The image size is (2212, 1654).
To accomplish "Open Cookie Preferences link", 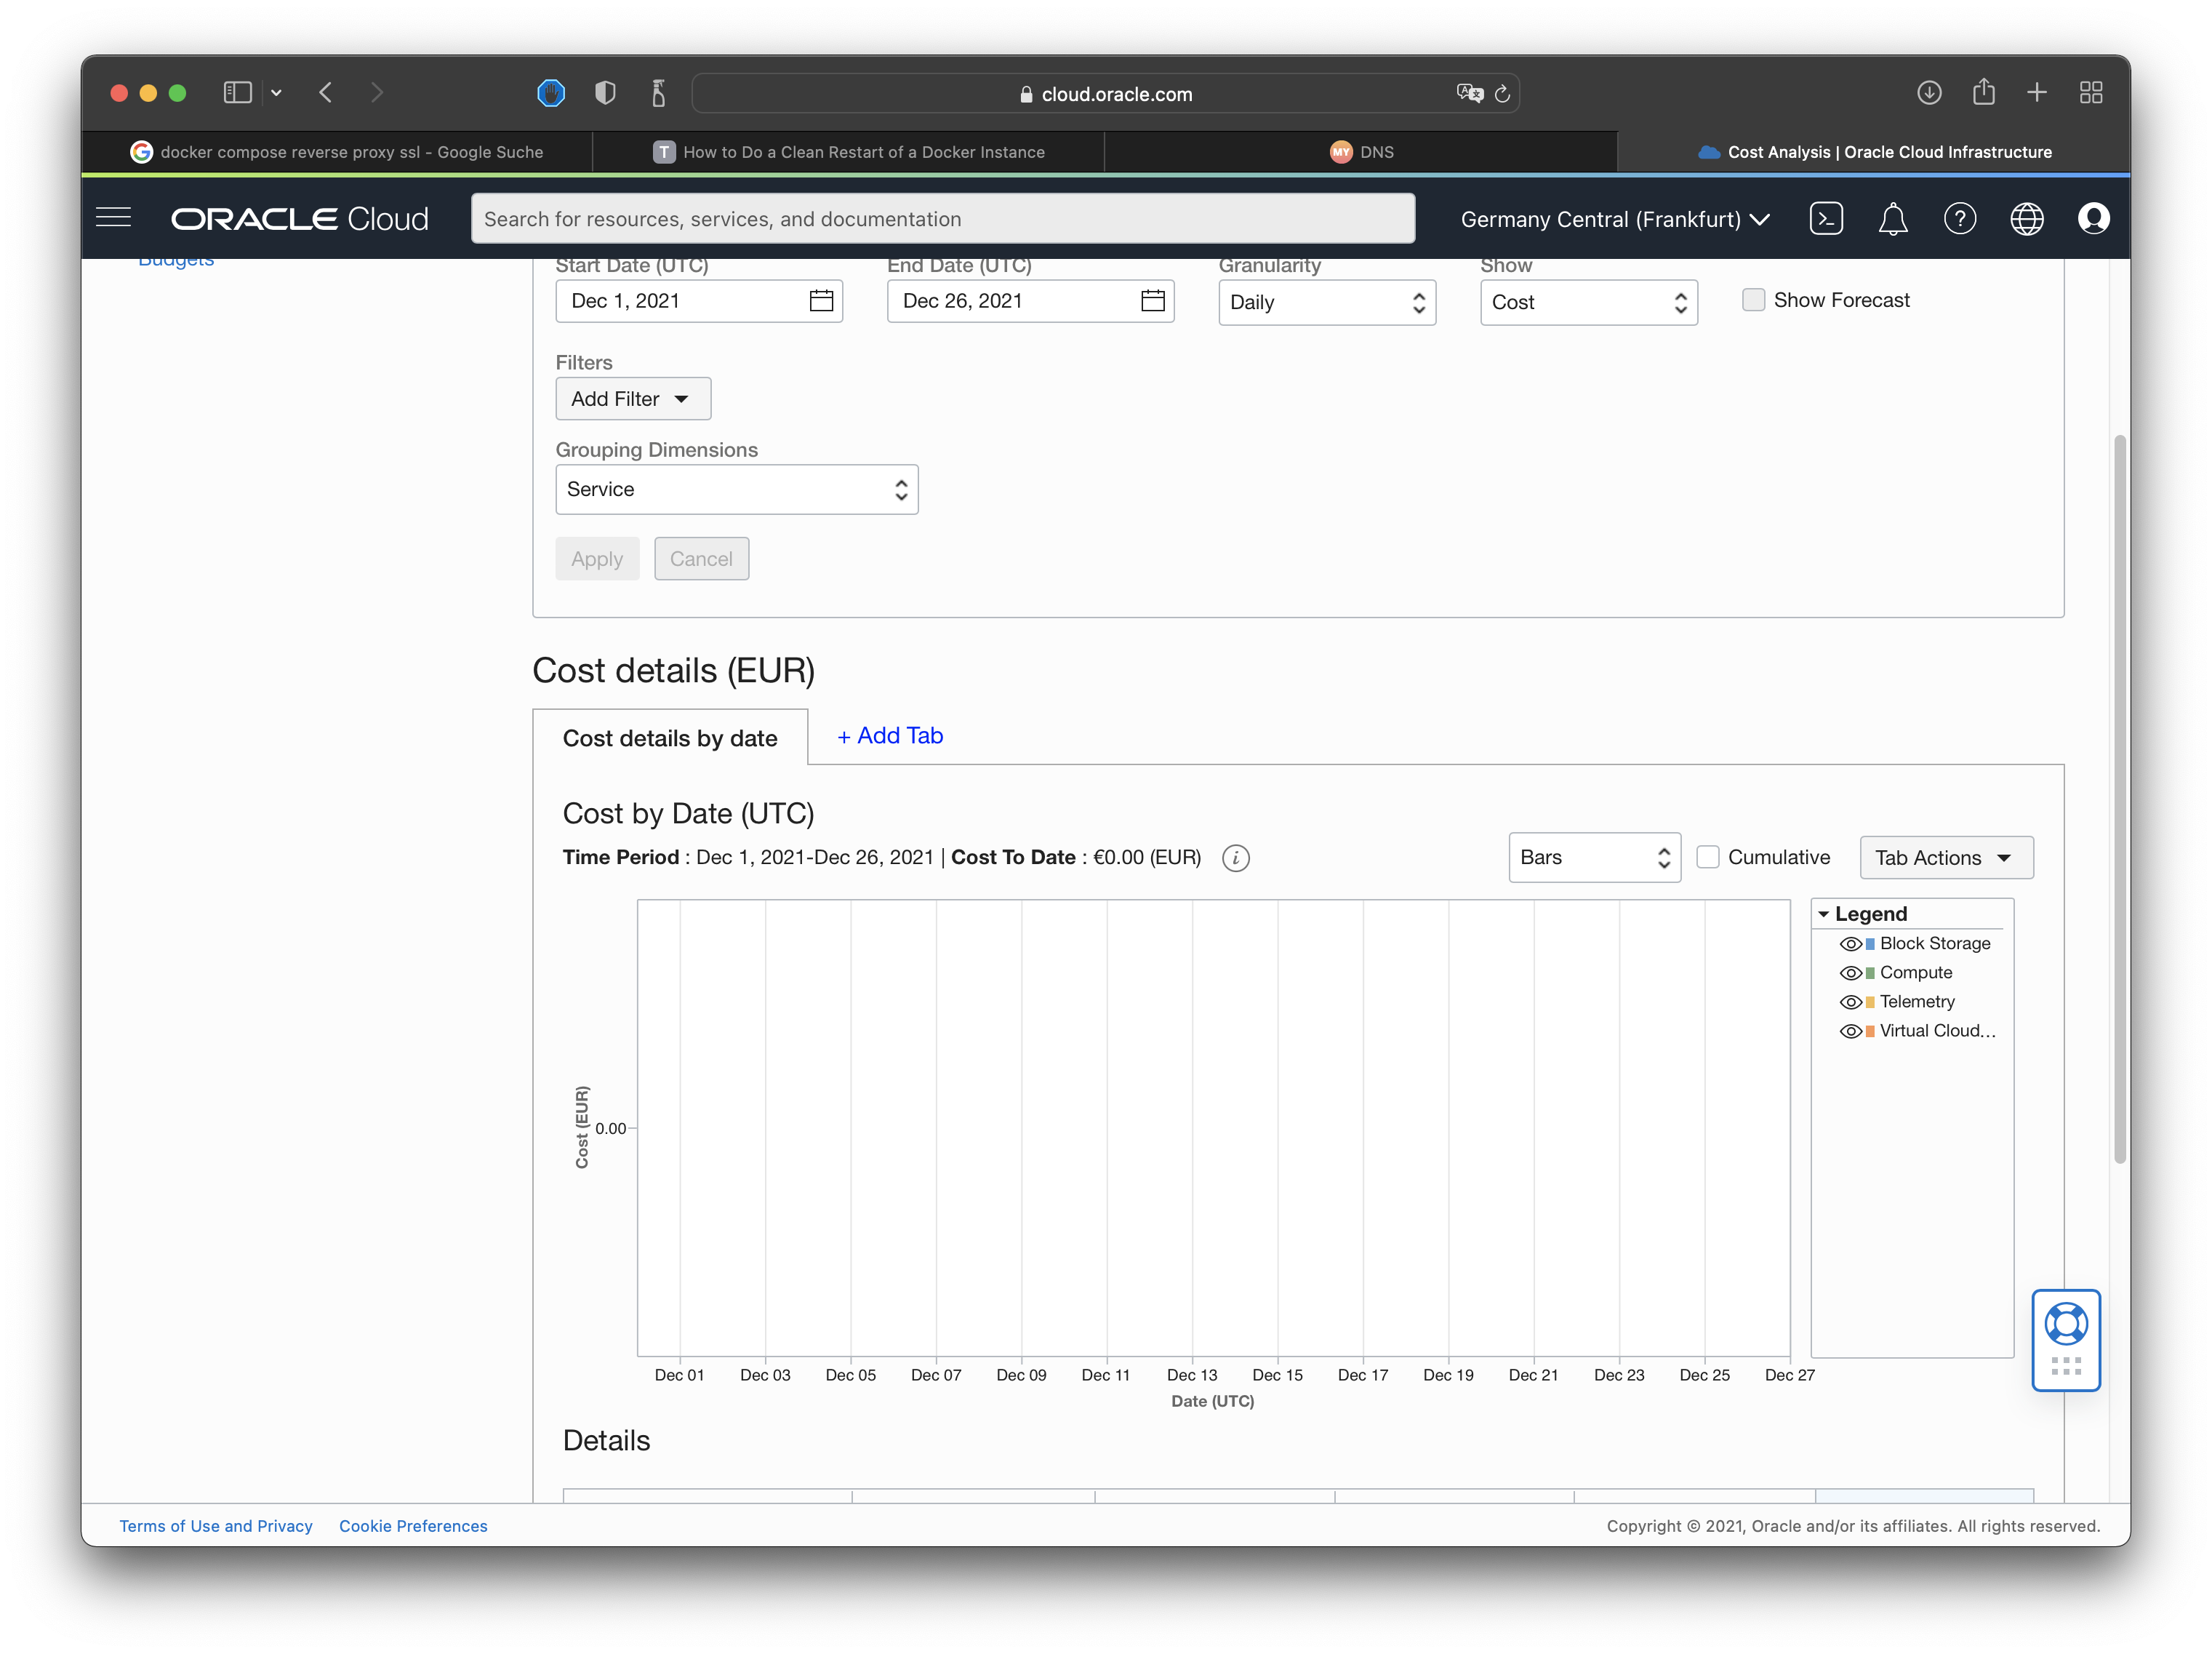I will click(x=413, y=1525).
